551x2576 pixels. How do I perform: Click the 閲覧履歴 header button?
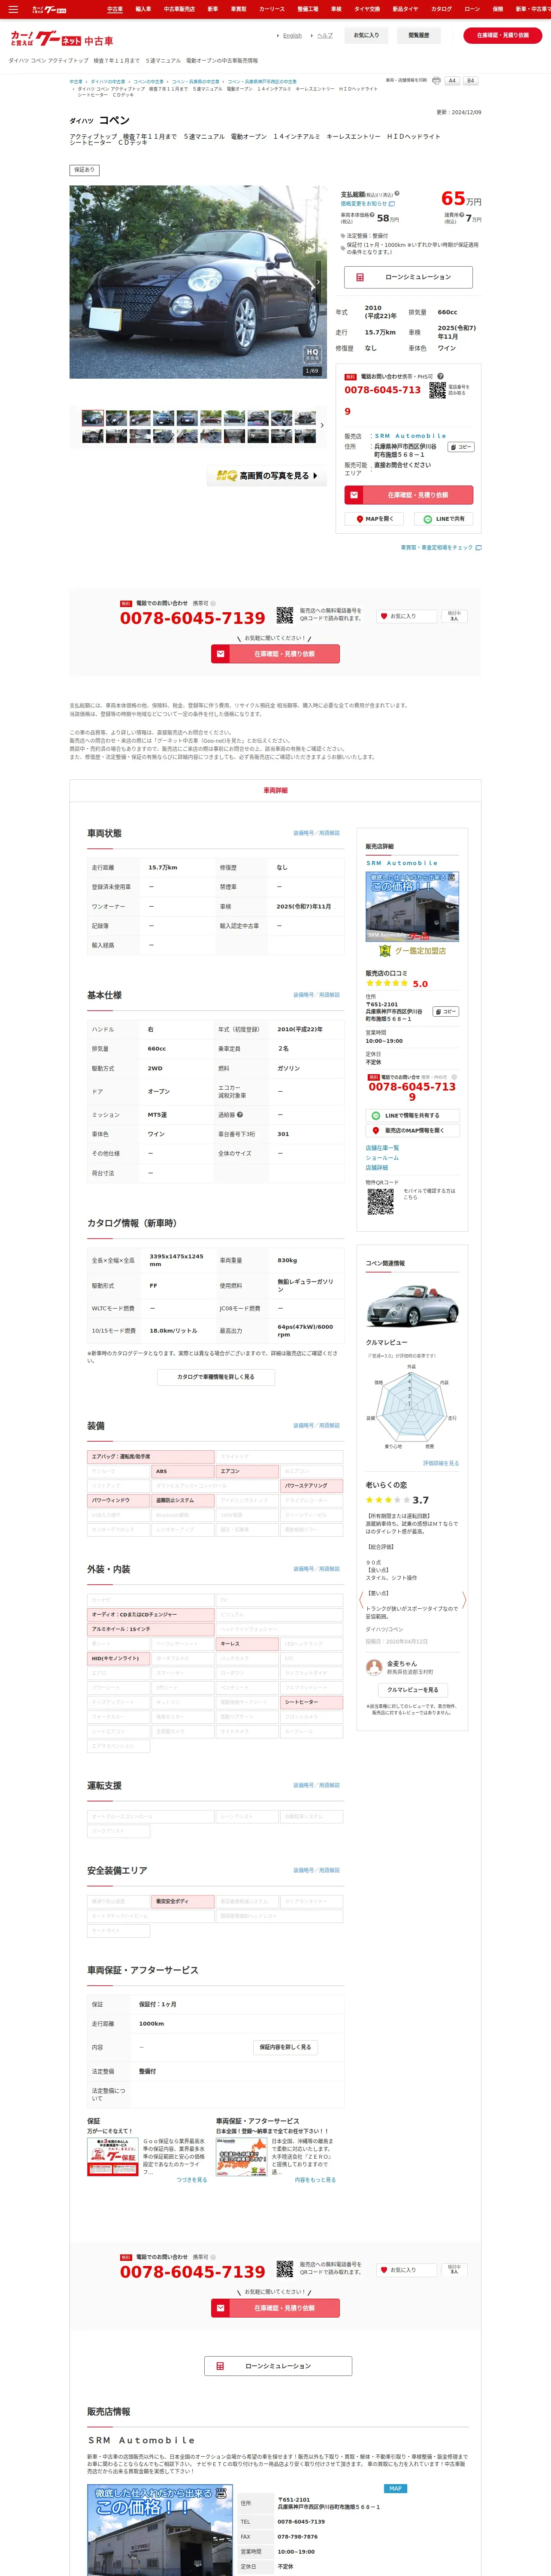click(419, 35)
